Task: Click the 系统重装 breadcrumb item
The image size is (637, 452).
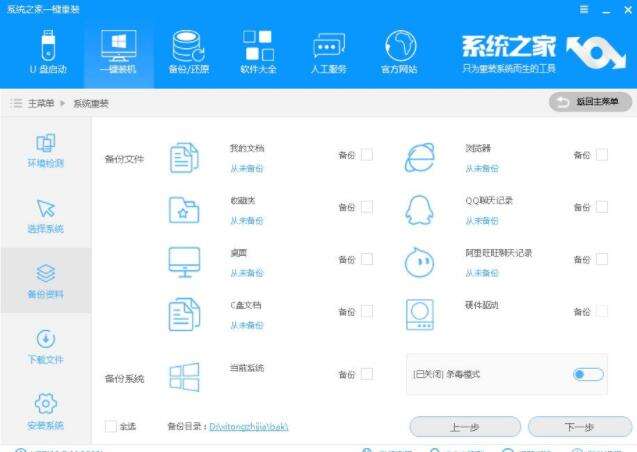Action: tap(91, 104)
